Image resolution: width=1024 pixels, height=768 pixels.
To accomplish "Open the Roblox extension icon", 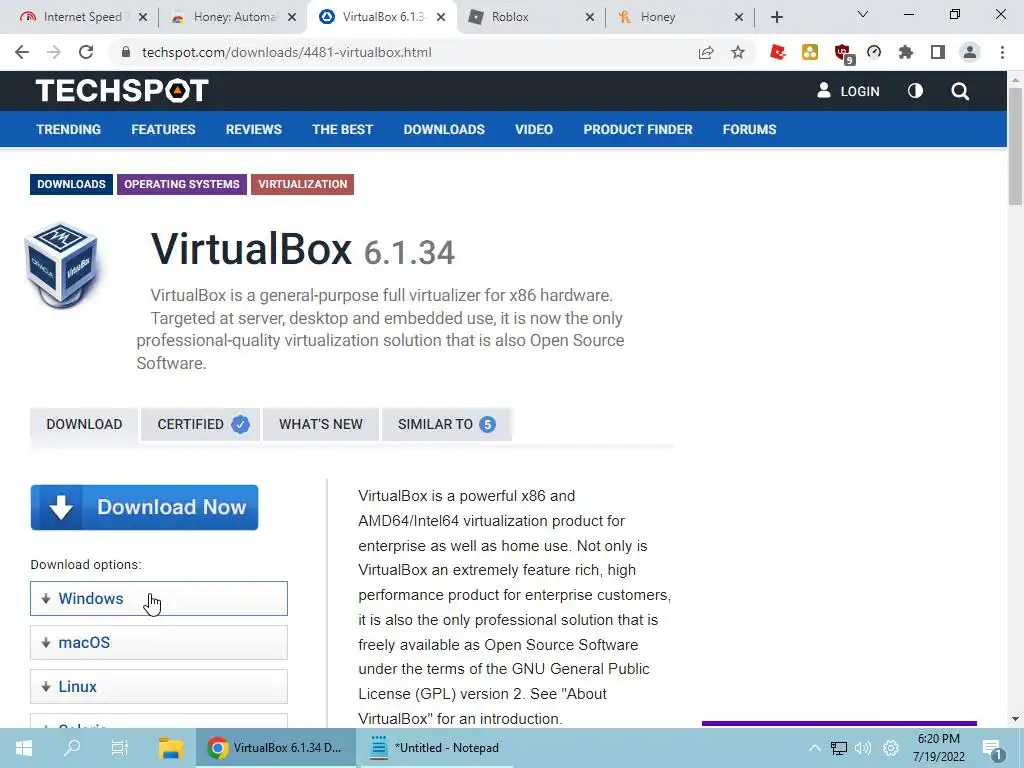I will 777,52.
